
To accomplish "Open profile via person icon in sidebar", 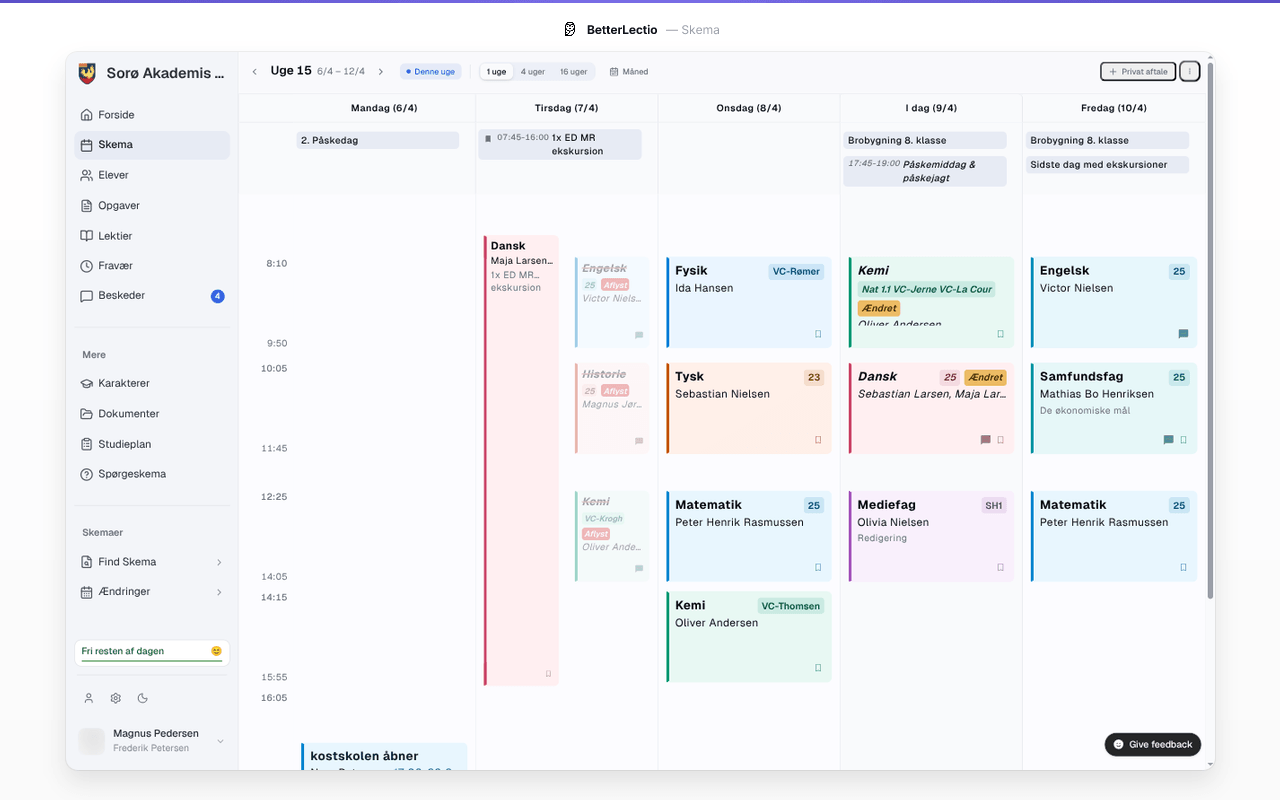I will 89,698.
